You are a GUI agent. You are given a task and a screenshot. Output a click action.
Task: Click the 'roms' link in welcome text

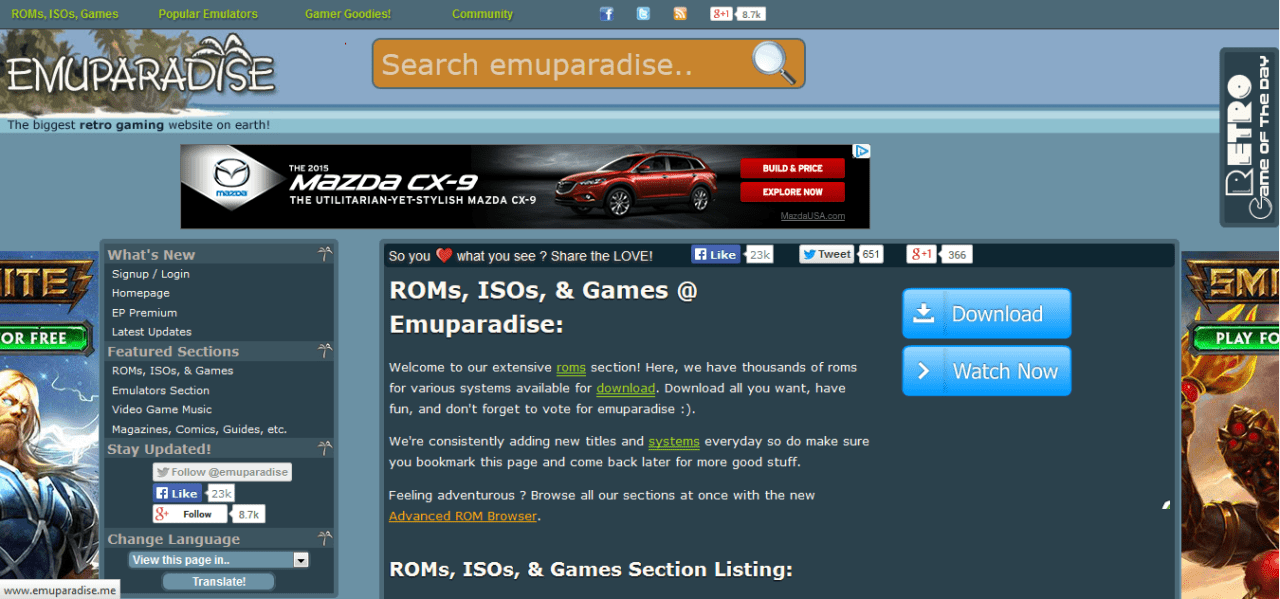[571, 367]
